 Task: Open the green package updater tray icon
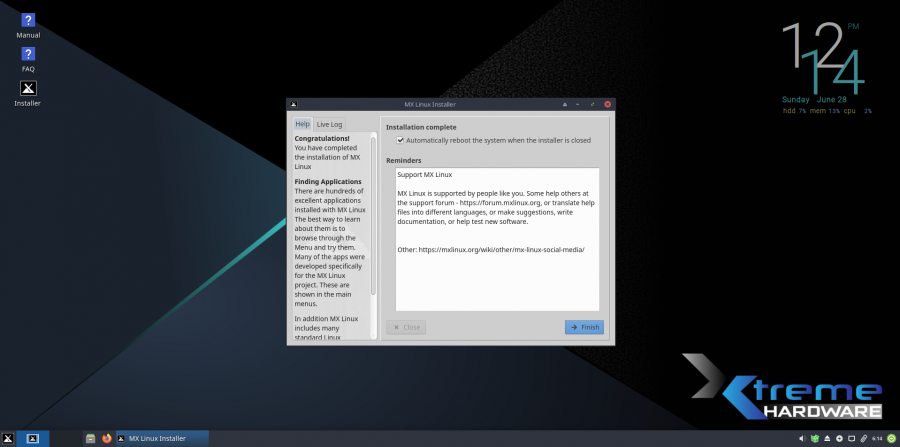(815, 438)
